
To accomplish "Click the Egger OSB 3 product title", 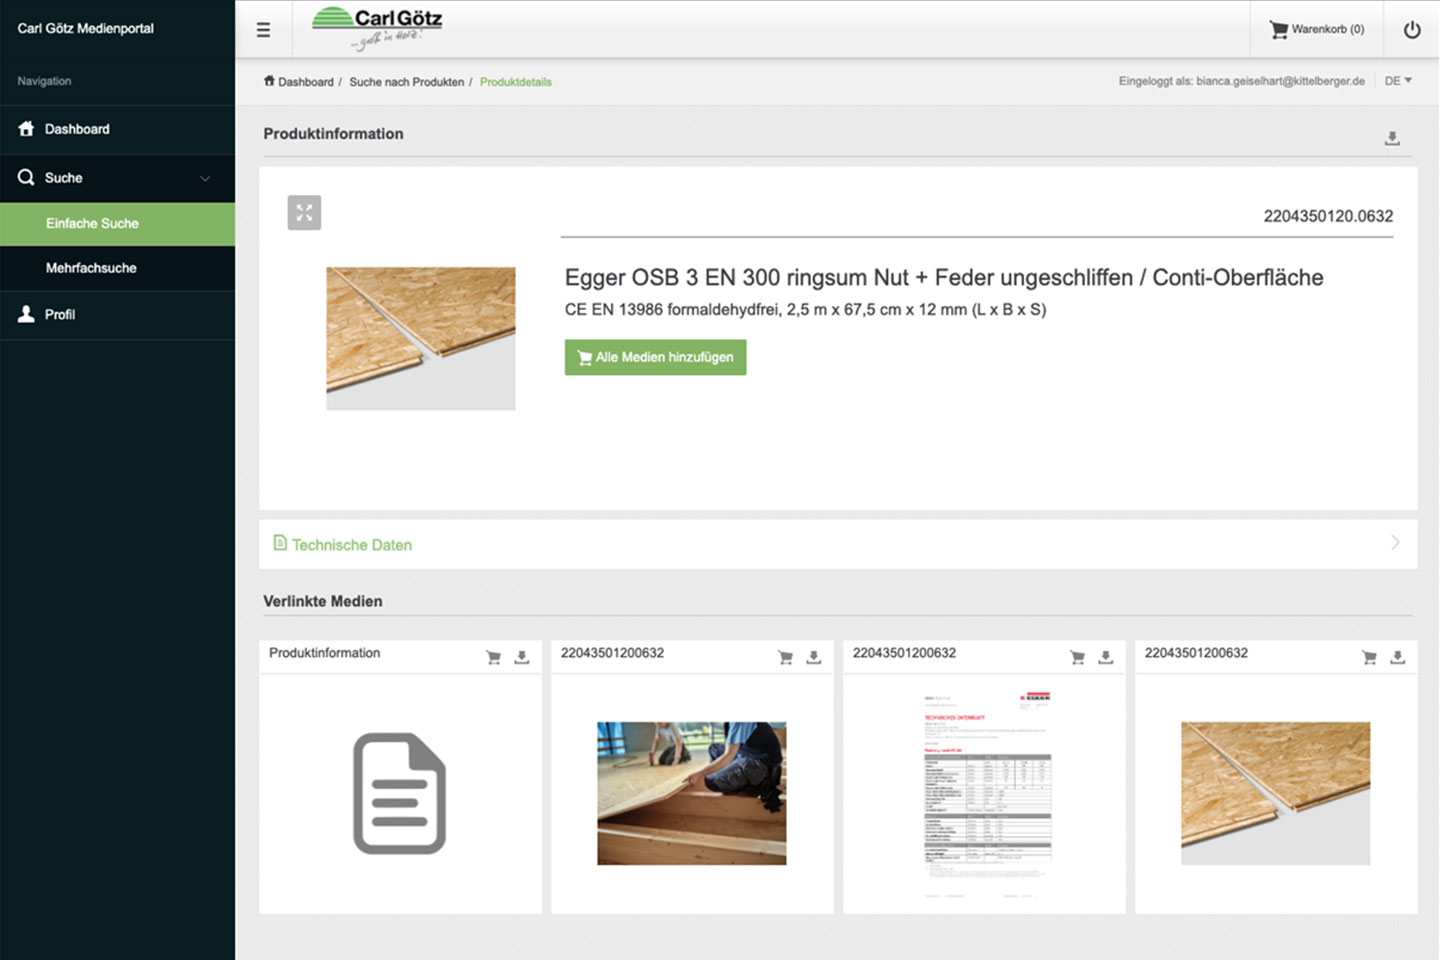I will [944, 278].
